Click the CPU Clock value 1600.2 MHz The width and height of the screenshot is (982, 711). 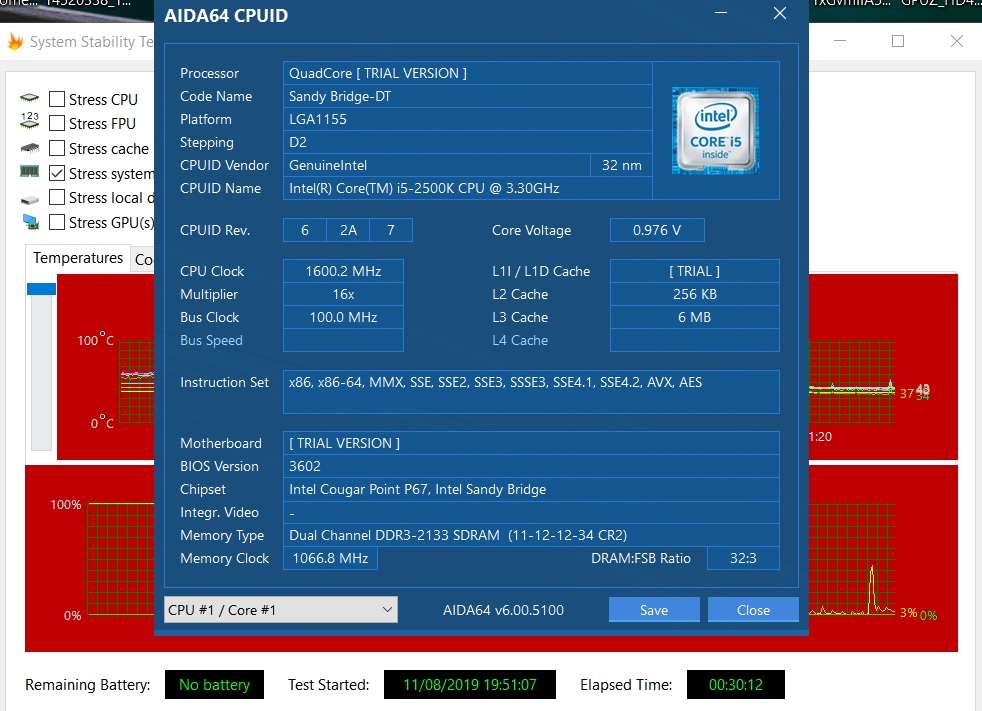[343, 271]
